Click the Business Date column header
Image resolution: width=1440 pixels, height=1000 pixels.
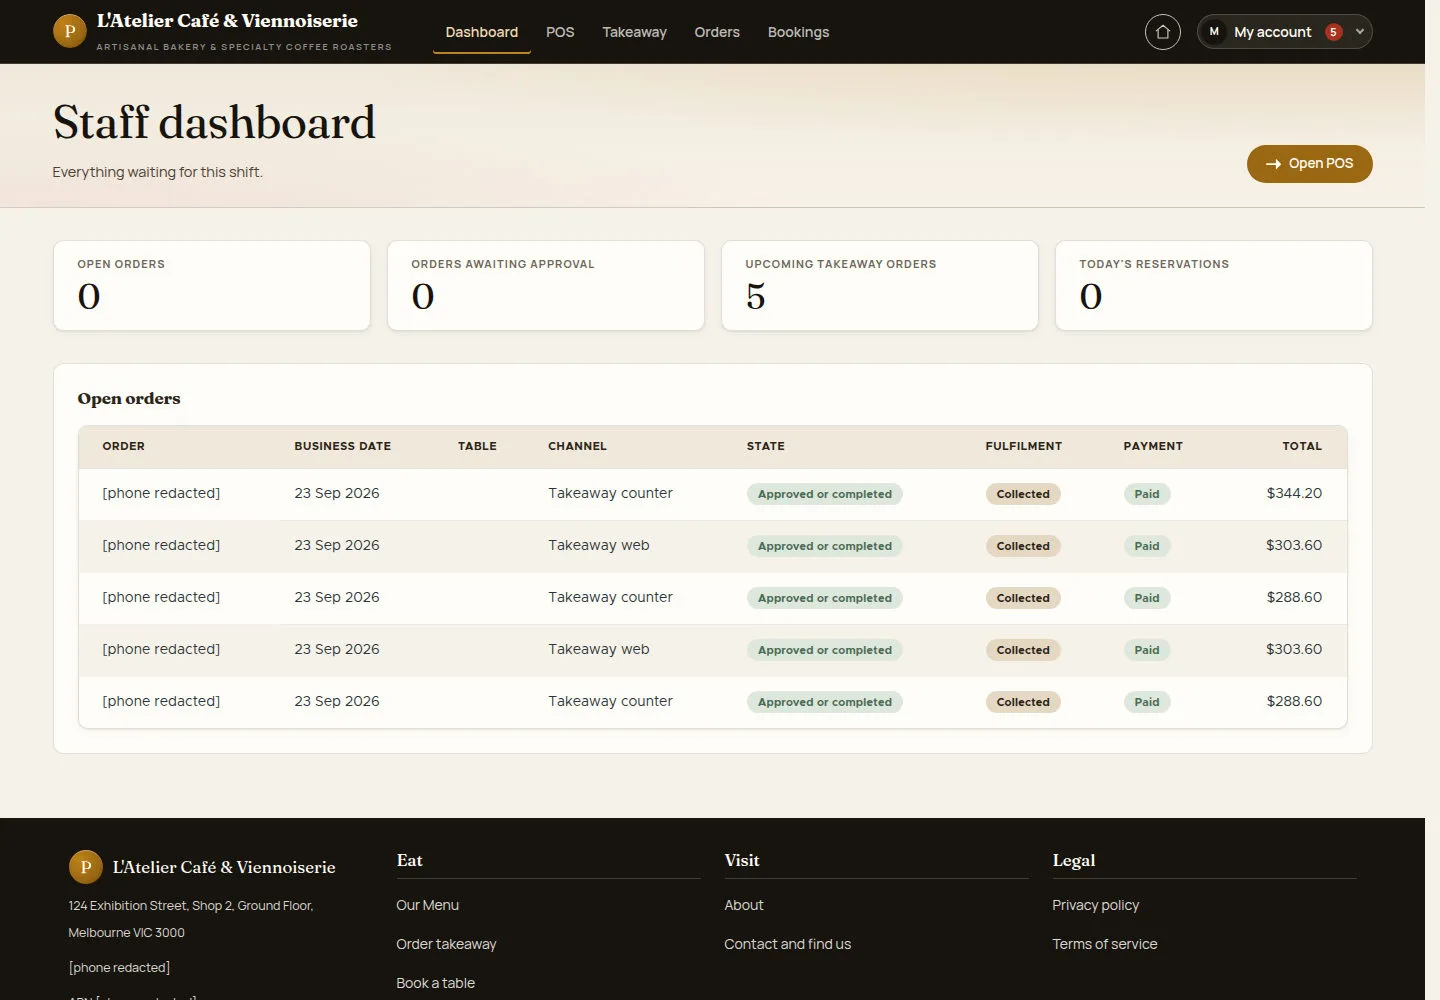point(342,446)
